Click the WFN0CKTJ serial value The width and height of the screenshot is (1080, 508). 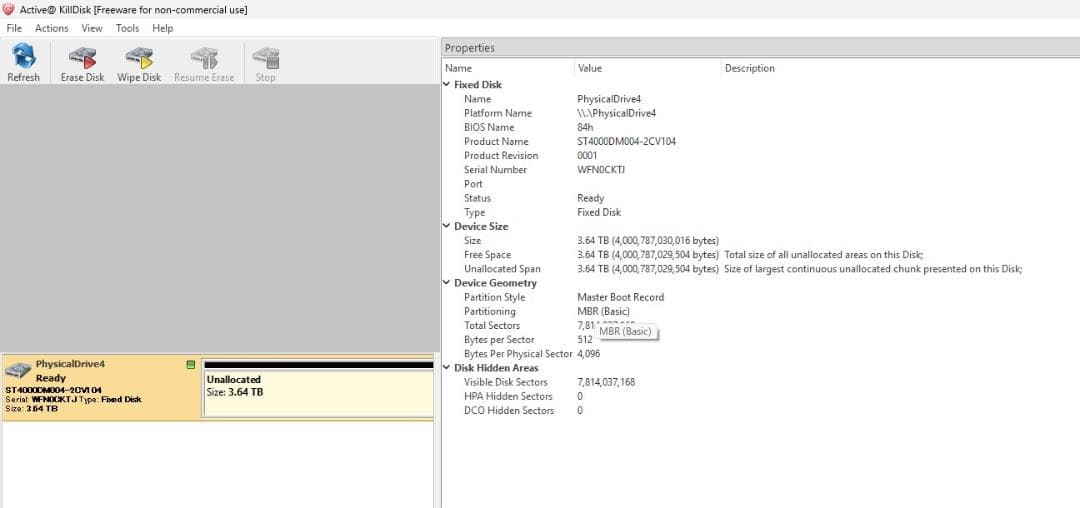601,170
